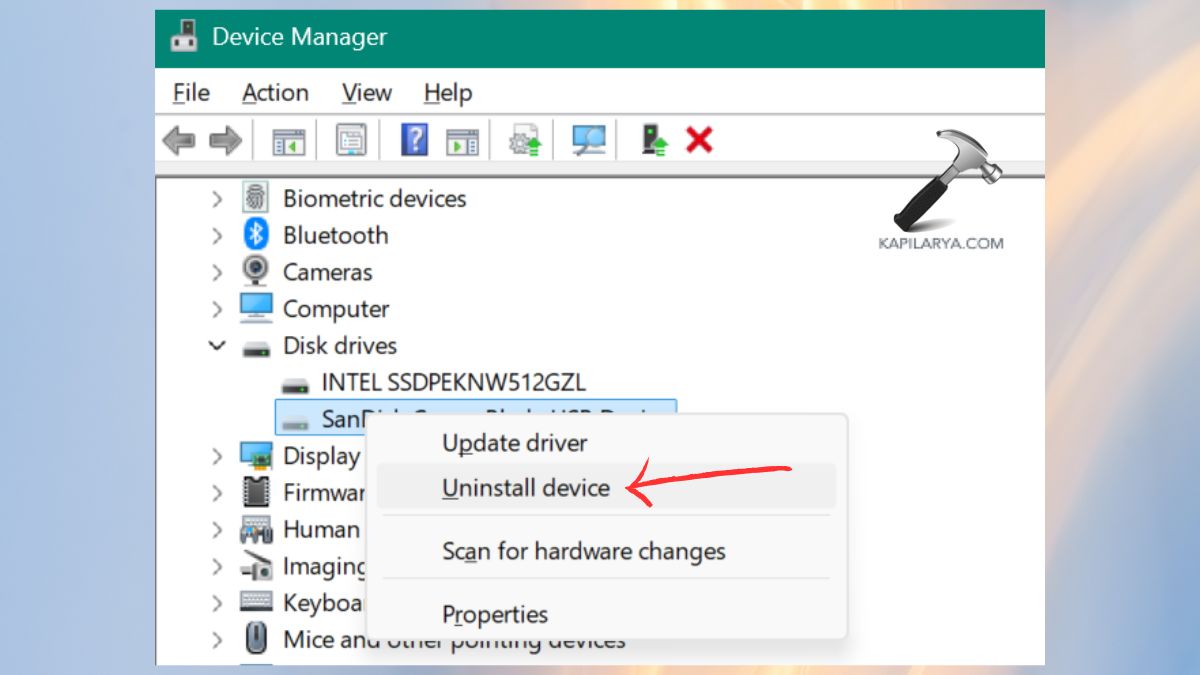Collapse the Disk drives category
Viewport: 1200px width, 675px height.
coord(217,345)
